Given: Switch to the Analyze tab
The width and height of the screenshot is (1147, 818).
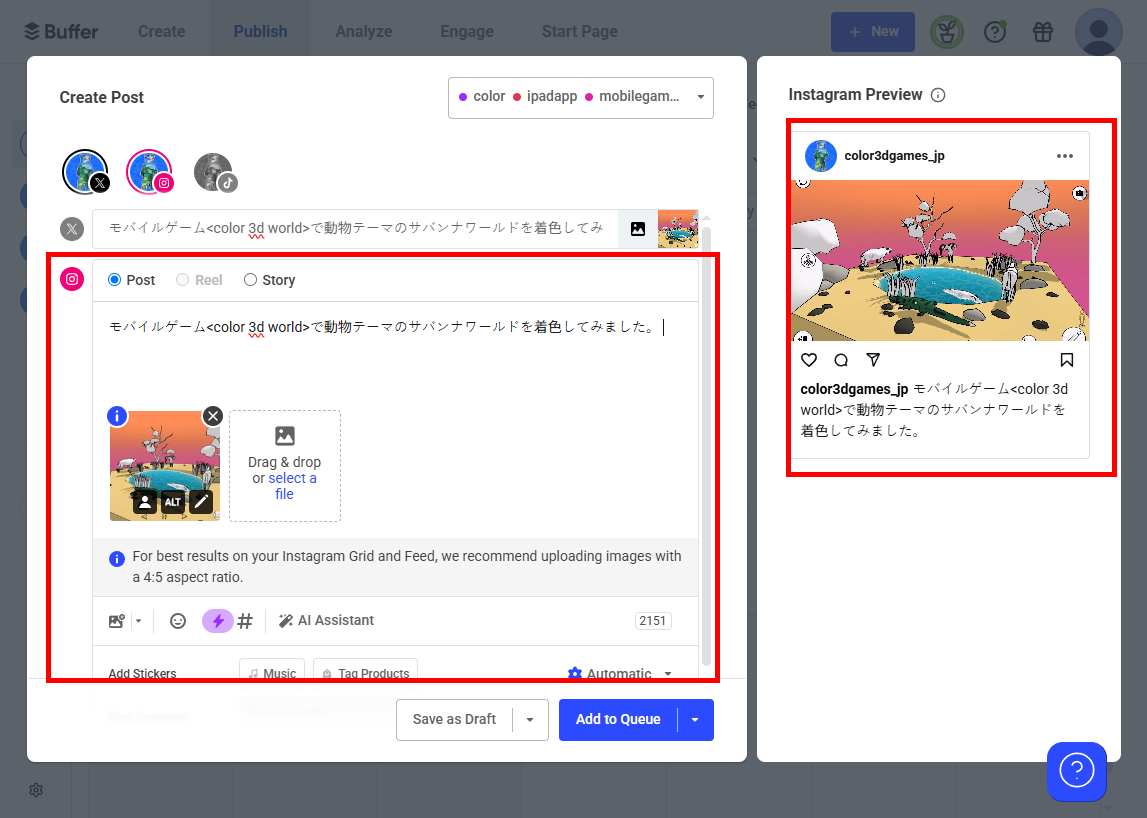Looking at the screenshot, I should [x=364, y=31].
